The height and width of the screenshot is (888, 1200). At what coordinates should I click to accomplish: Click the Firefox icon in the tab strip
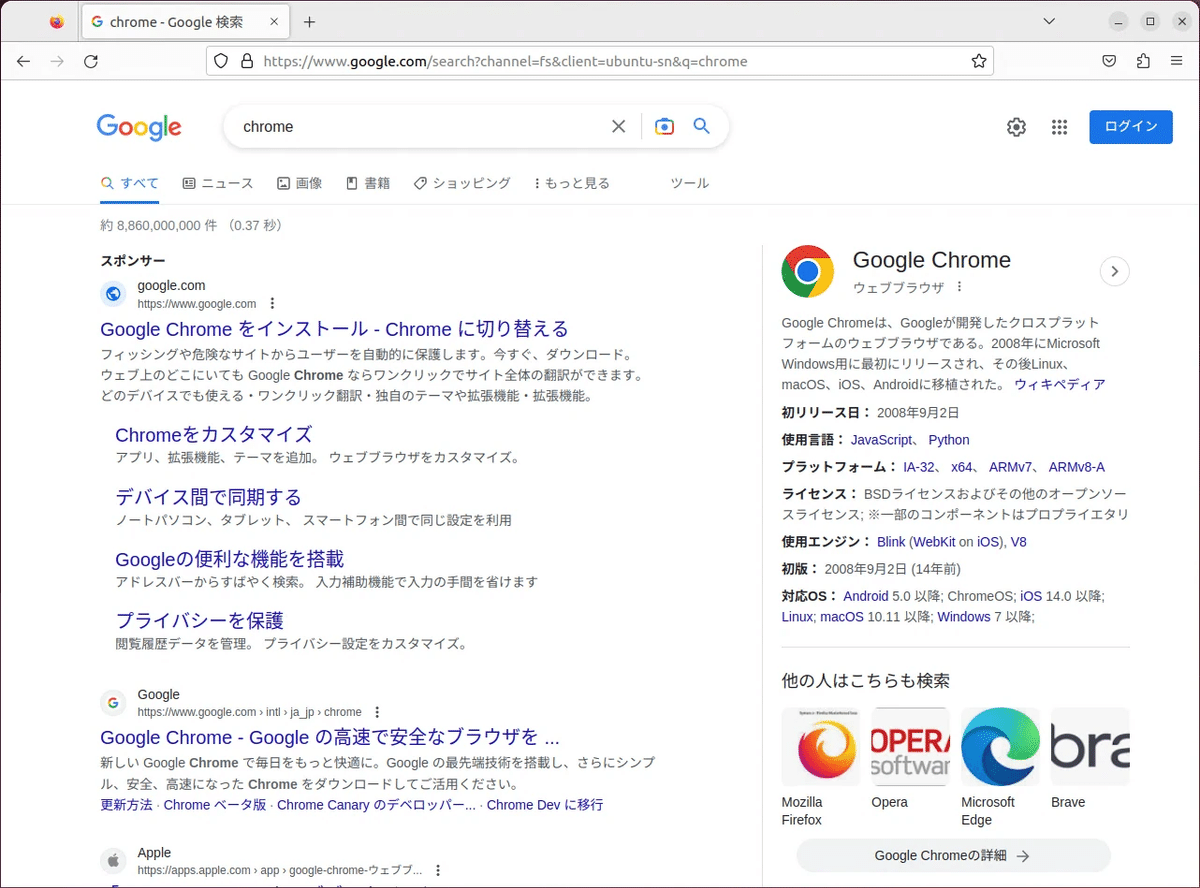pyautogui.click(x=57, y=21)
